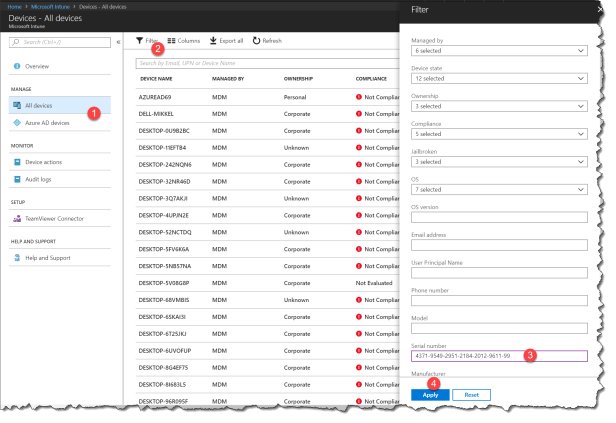Click the Refresh circular arrow icon
This screenshot has height=423, width=616.
pos(257,40)
